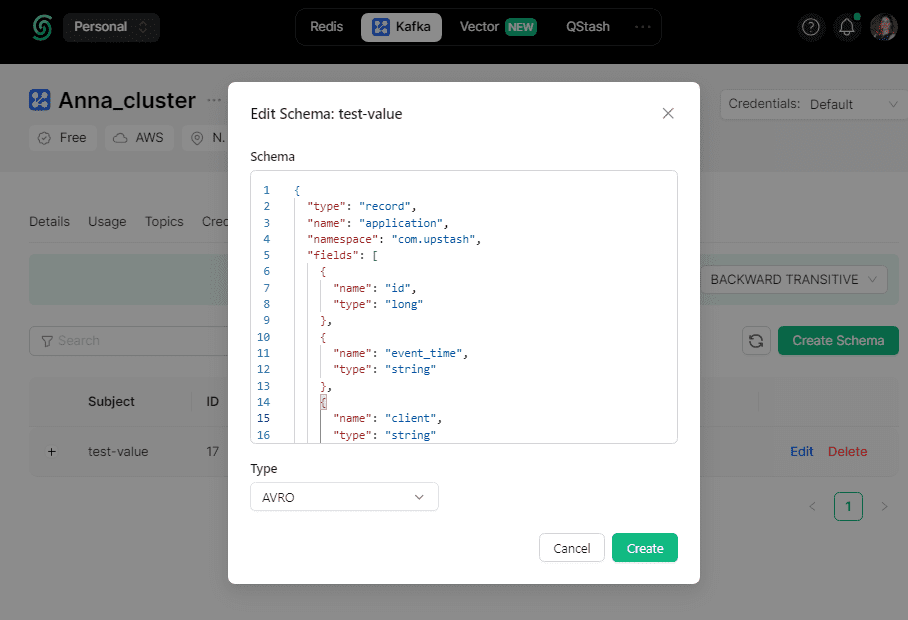The image size is (908, 620).
Task: Open the Anna_cluster options dots
Action: pos(214,100)
